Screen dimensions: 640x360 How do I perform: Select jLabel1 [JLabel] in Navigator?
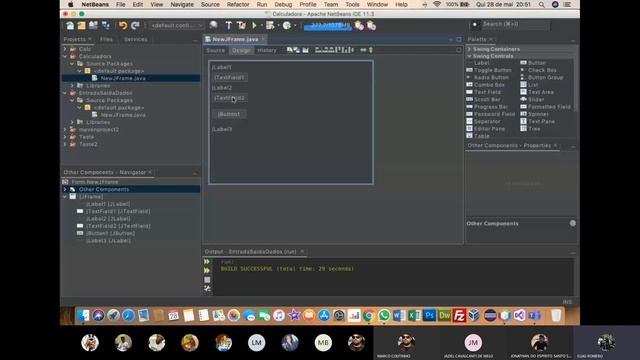click(108, 204)
